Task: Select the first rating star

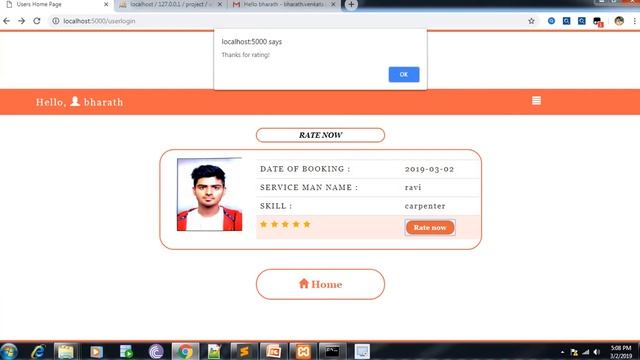Action: click(264, 224)
